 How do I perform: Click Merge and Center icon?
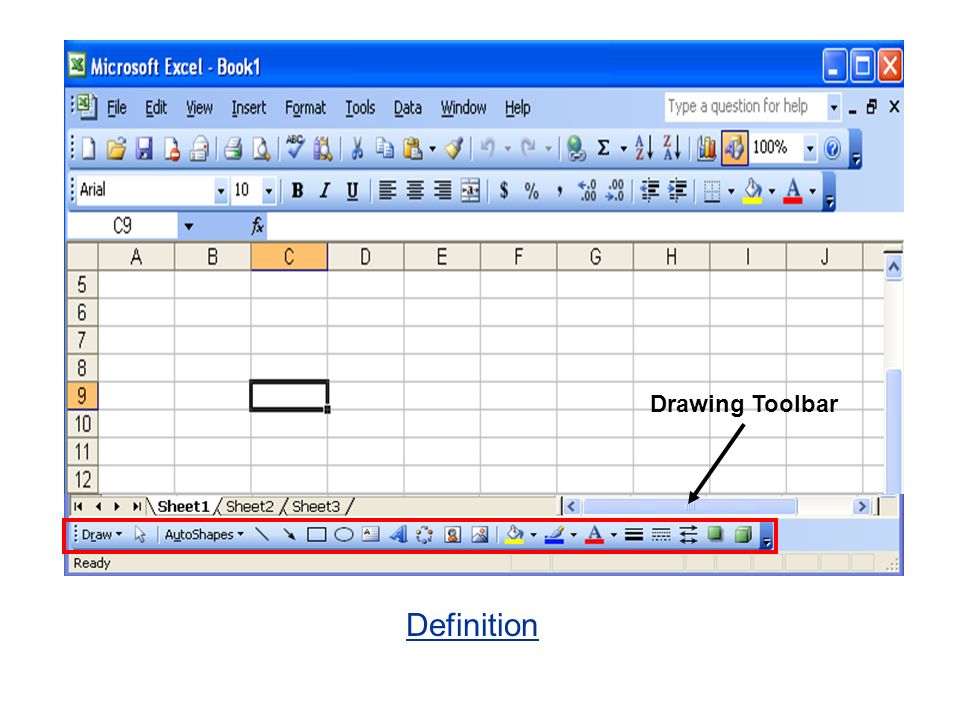470,190
